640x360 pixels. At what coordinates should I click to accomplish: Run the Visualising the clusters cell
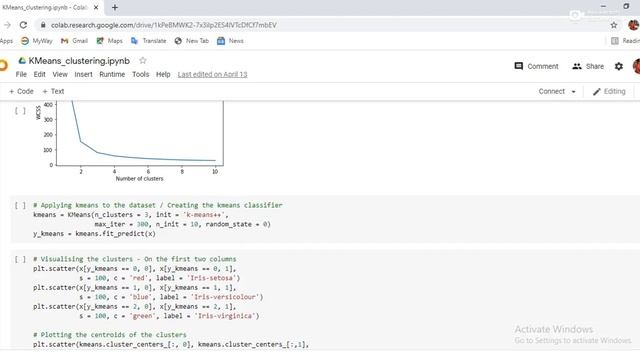click(x=20, y=259)
